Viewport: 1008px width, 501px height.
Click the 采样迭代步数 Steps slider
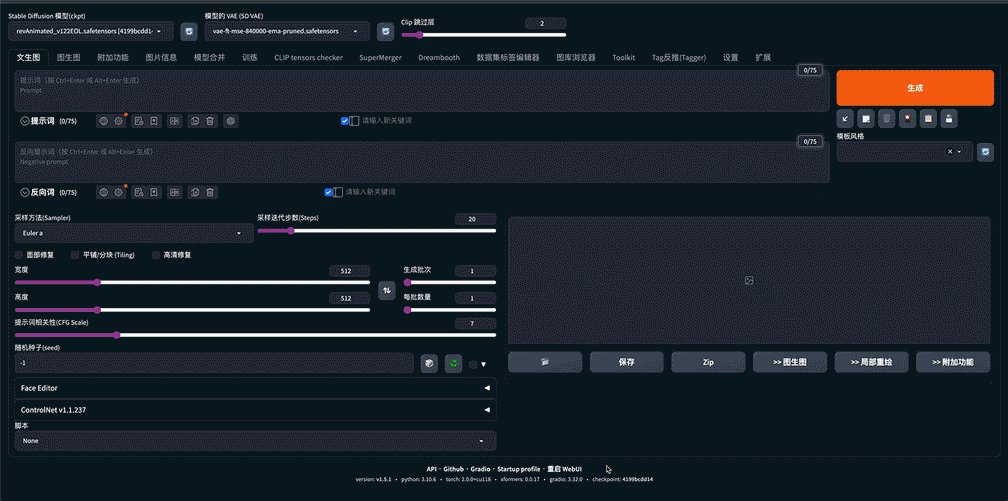click(377, 231)
